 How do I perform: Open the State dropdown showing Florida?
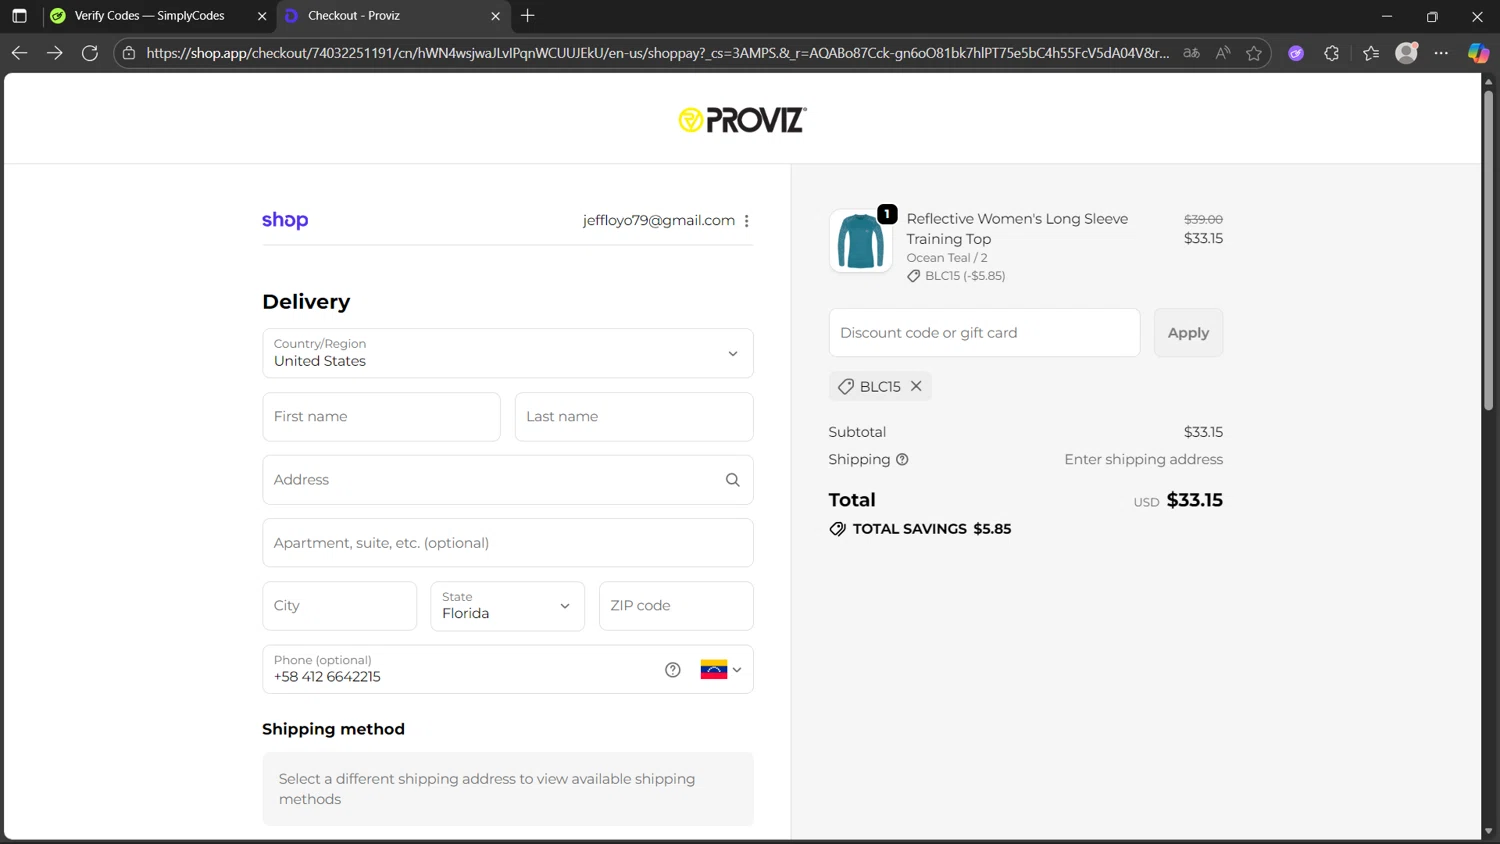click(x=507, y=606)
